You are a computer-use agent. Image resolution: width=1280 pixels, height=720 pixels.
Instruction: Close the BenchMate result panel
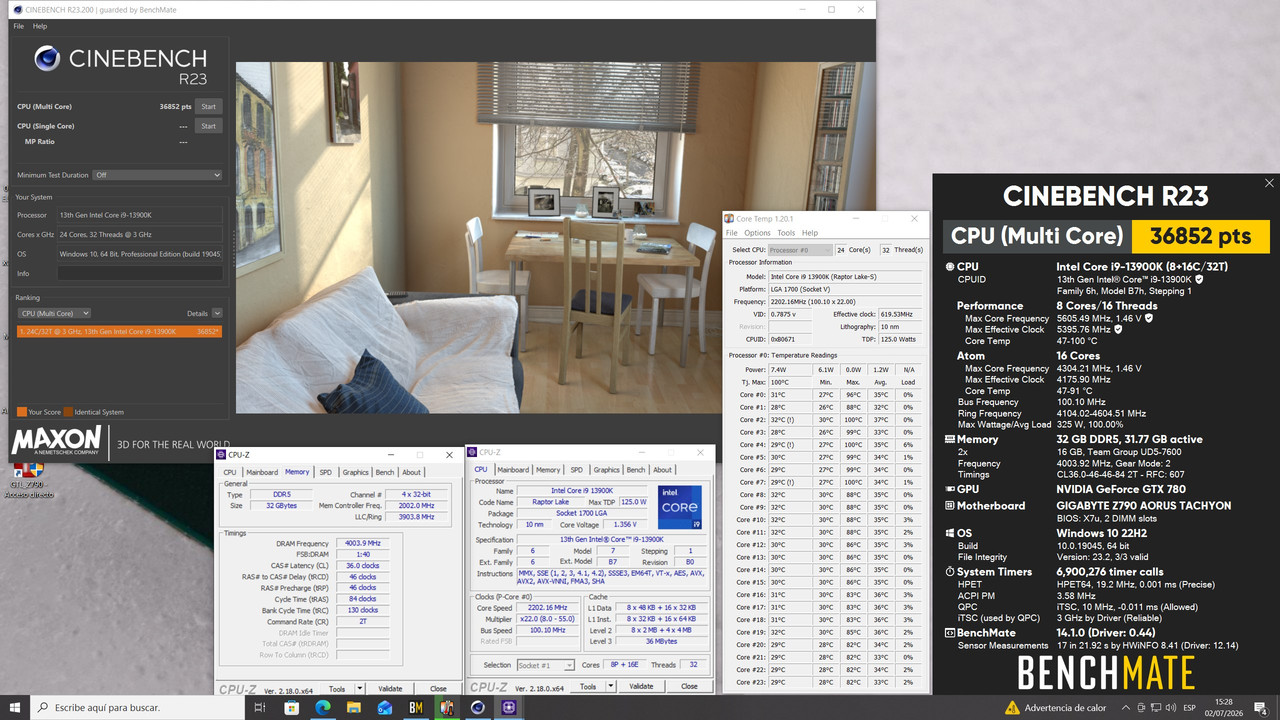click(1269, 183)
